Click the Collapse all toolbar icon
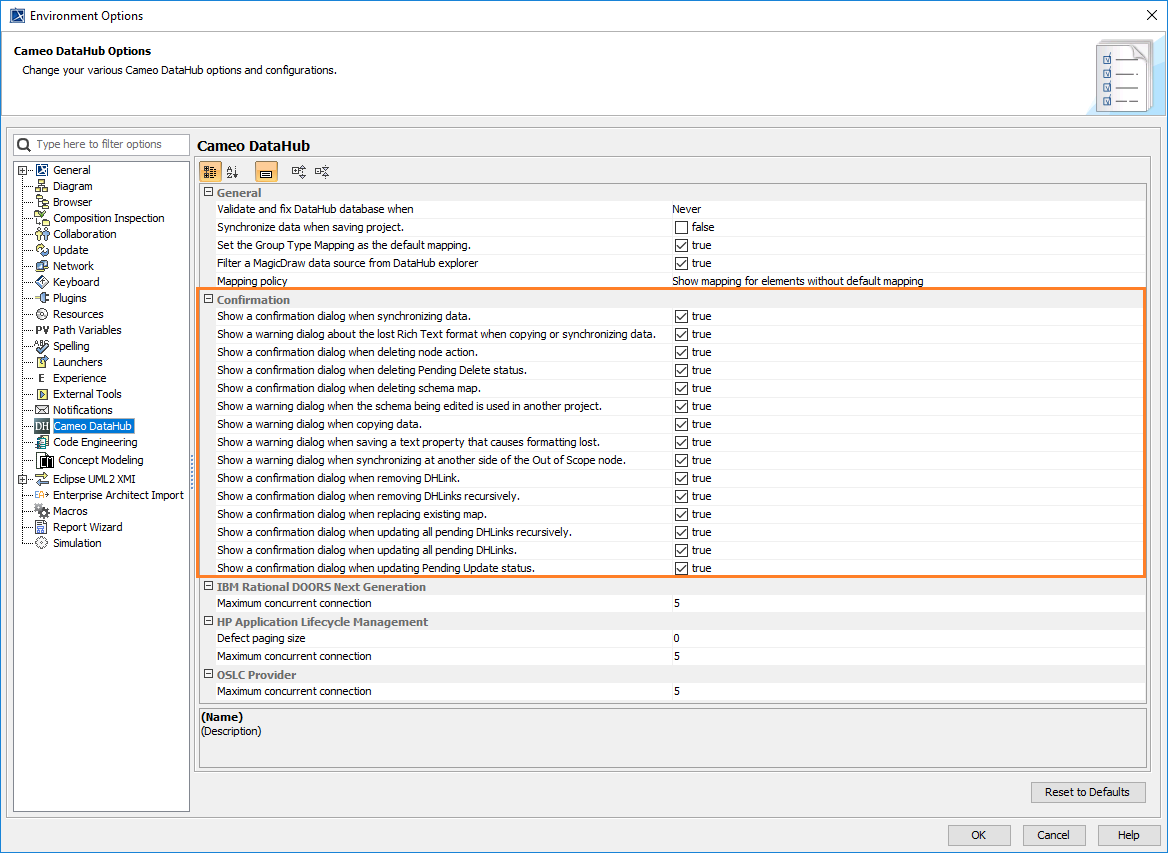Screen dimensions: 1168x853 click(x=322, y=172)
